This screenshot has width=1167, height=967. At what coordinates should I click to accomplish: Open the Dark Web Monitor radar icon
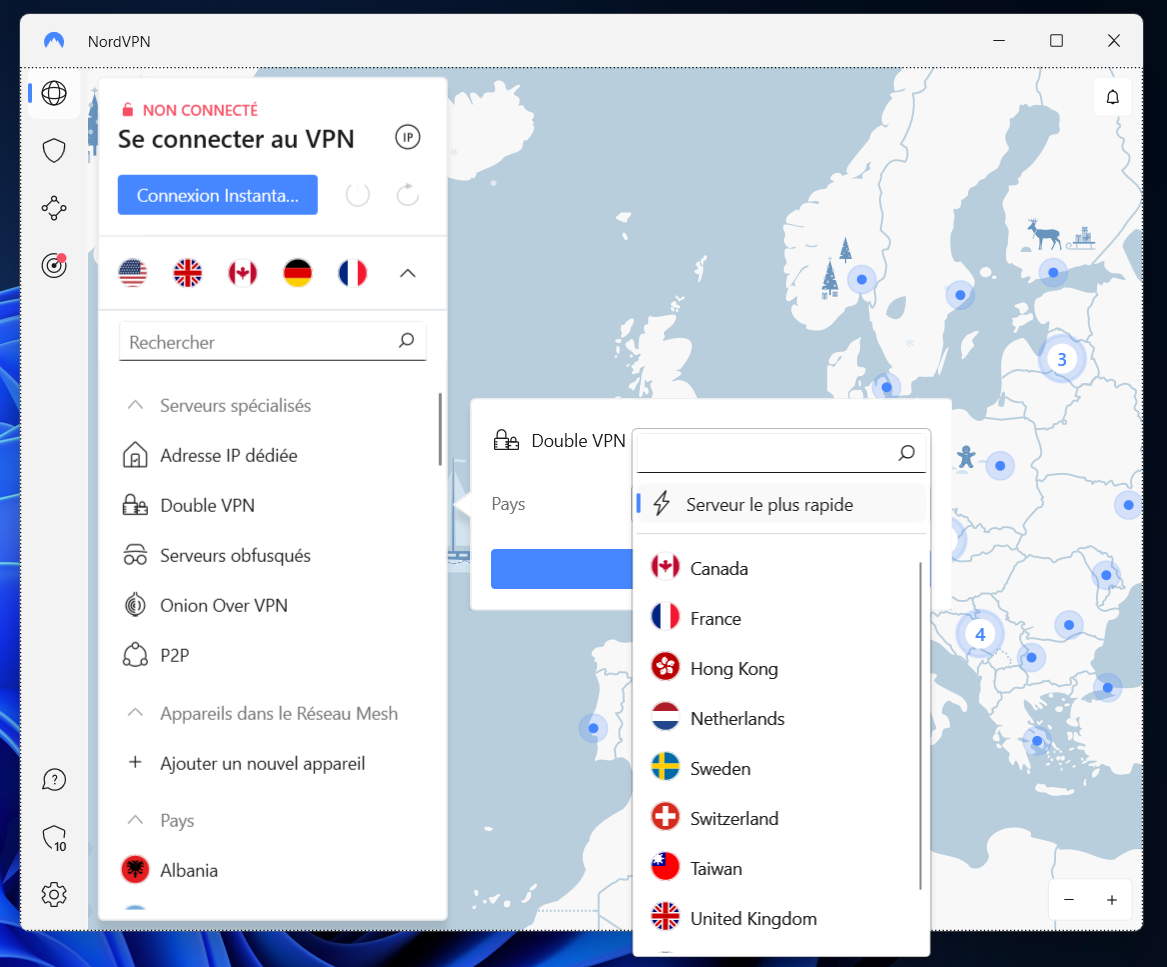click(x=54, y=265)
